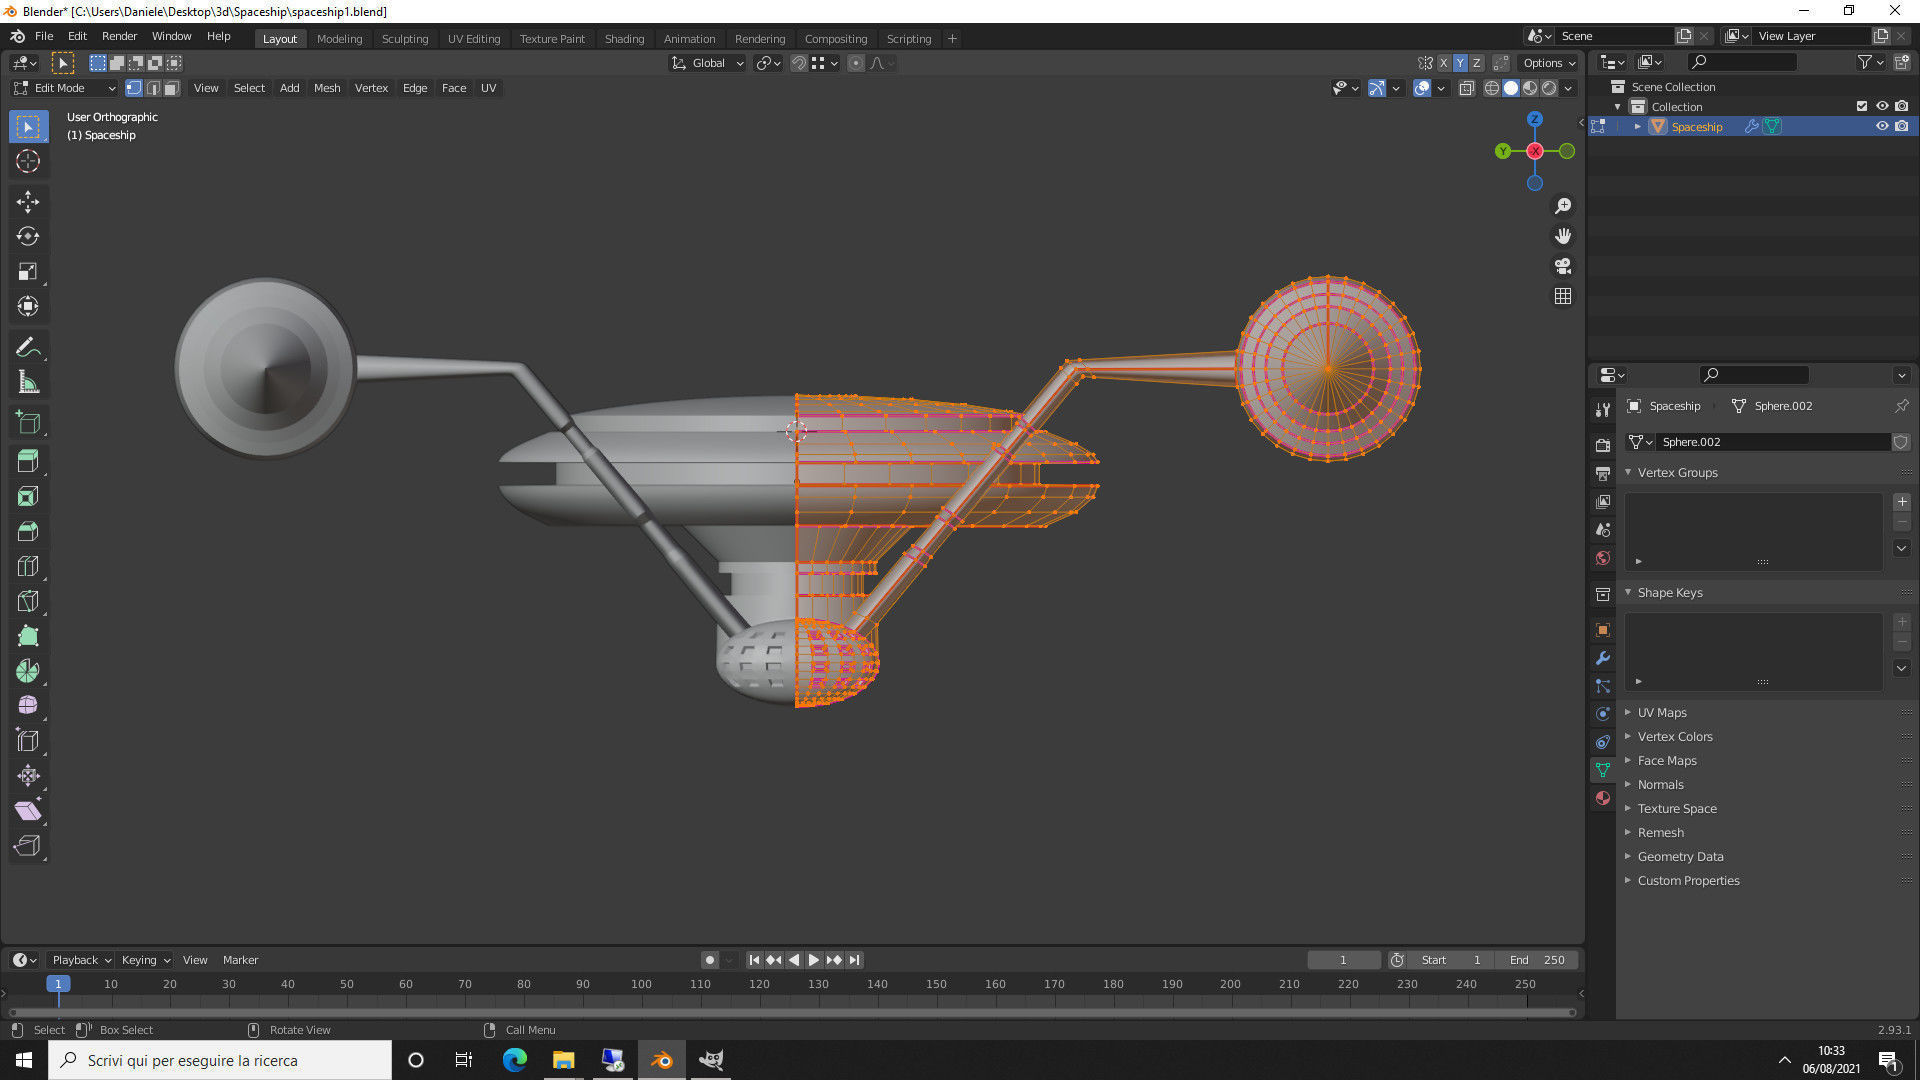Switch to Sculpting workspace tab
The height and width of the screenshot is (1080, 1920).
click(404, 39)
